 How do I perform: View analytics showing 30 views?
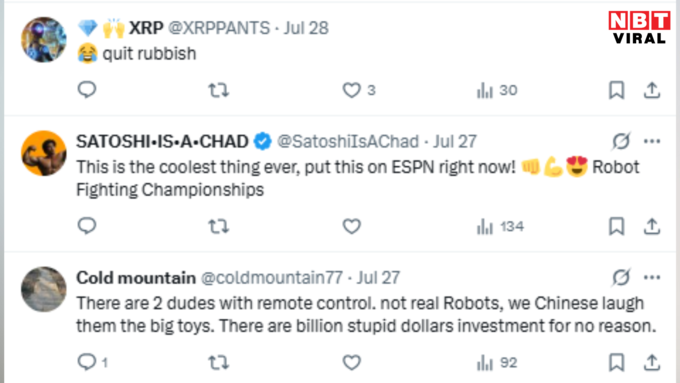497,90
